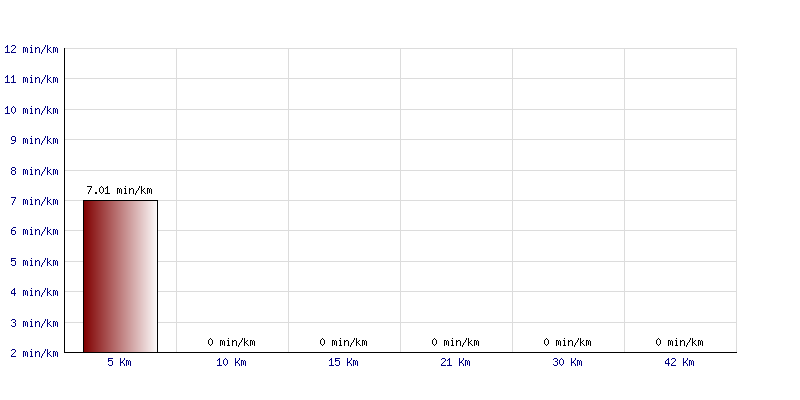800x400 pixels.
Task: Click the 10 Km axis label
Action: (231, 362)
